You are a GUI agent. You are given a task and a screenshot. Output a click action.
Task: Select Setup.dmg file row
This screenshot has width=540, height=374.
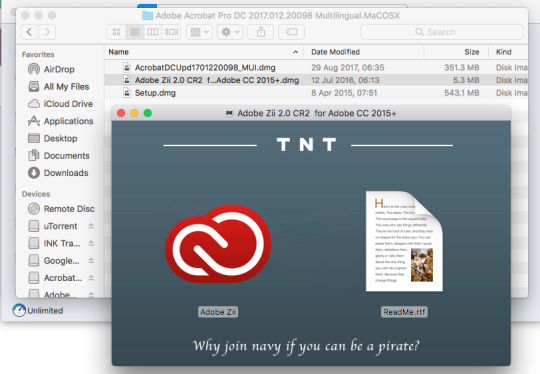coord(316,93)
